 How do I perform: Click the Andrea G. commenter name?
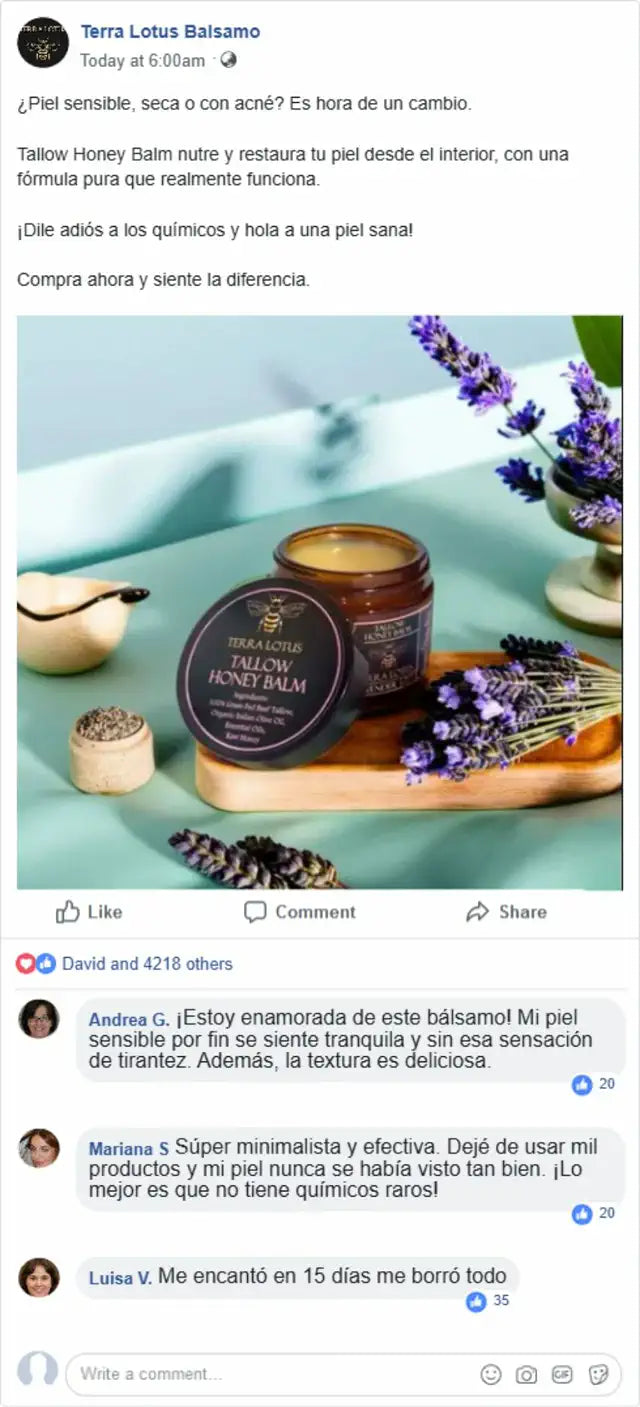click(129, 1020)
